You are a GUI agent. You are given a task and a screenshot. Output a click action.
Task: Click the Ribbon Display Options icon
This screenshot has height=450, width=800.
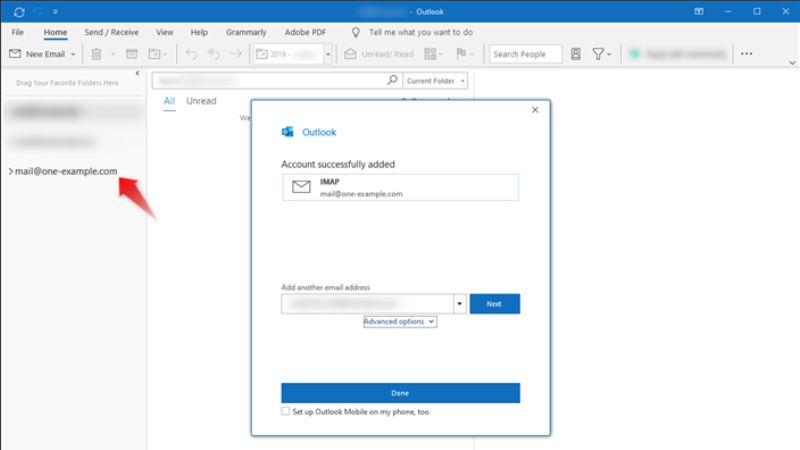point(698,11)
